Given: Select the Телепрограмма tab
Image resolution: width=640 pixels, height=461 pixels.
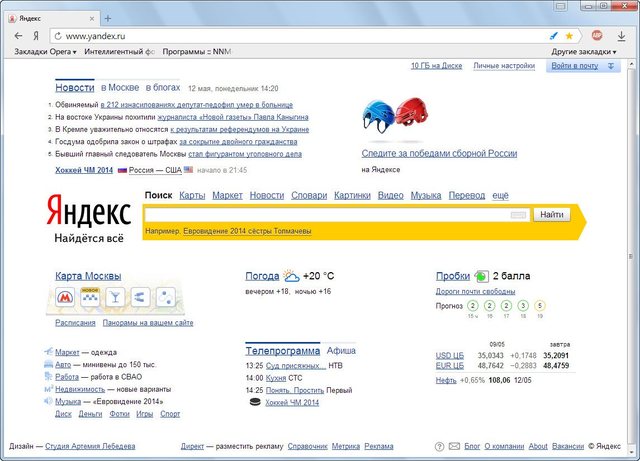Looking at the screenshot, I should [x=282, y=351].
